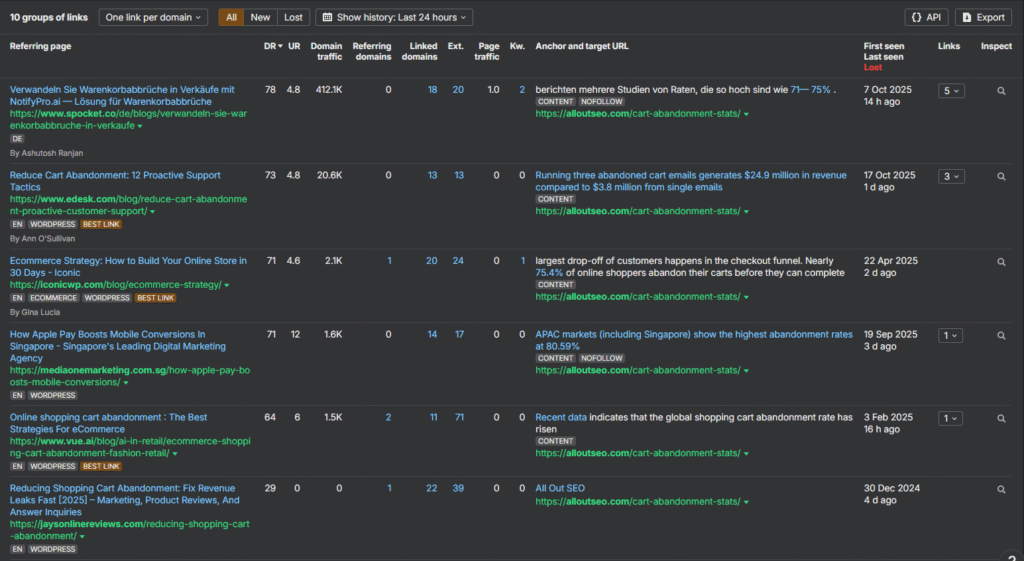This screenshot has width=1024, height=561.
Task: Inspect the vue.ai backlink row
Action: point(1001,419)
